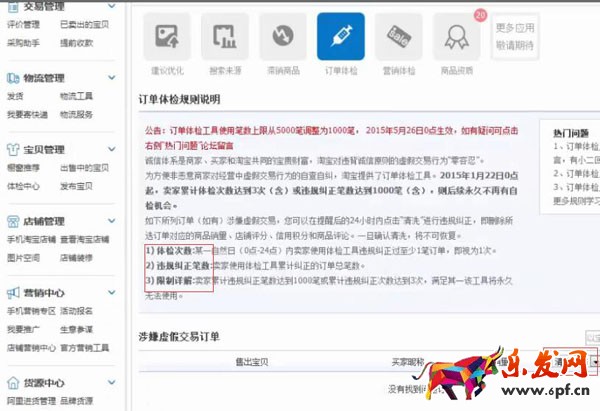Open 阿里进货管理 link
600x411 pixels.
point(31,401)
